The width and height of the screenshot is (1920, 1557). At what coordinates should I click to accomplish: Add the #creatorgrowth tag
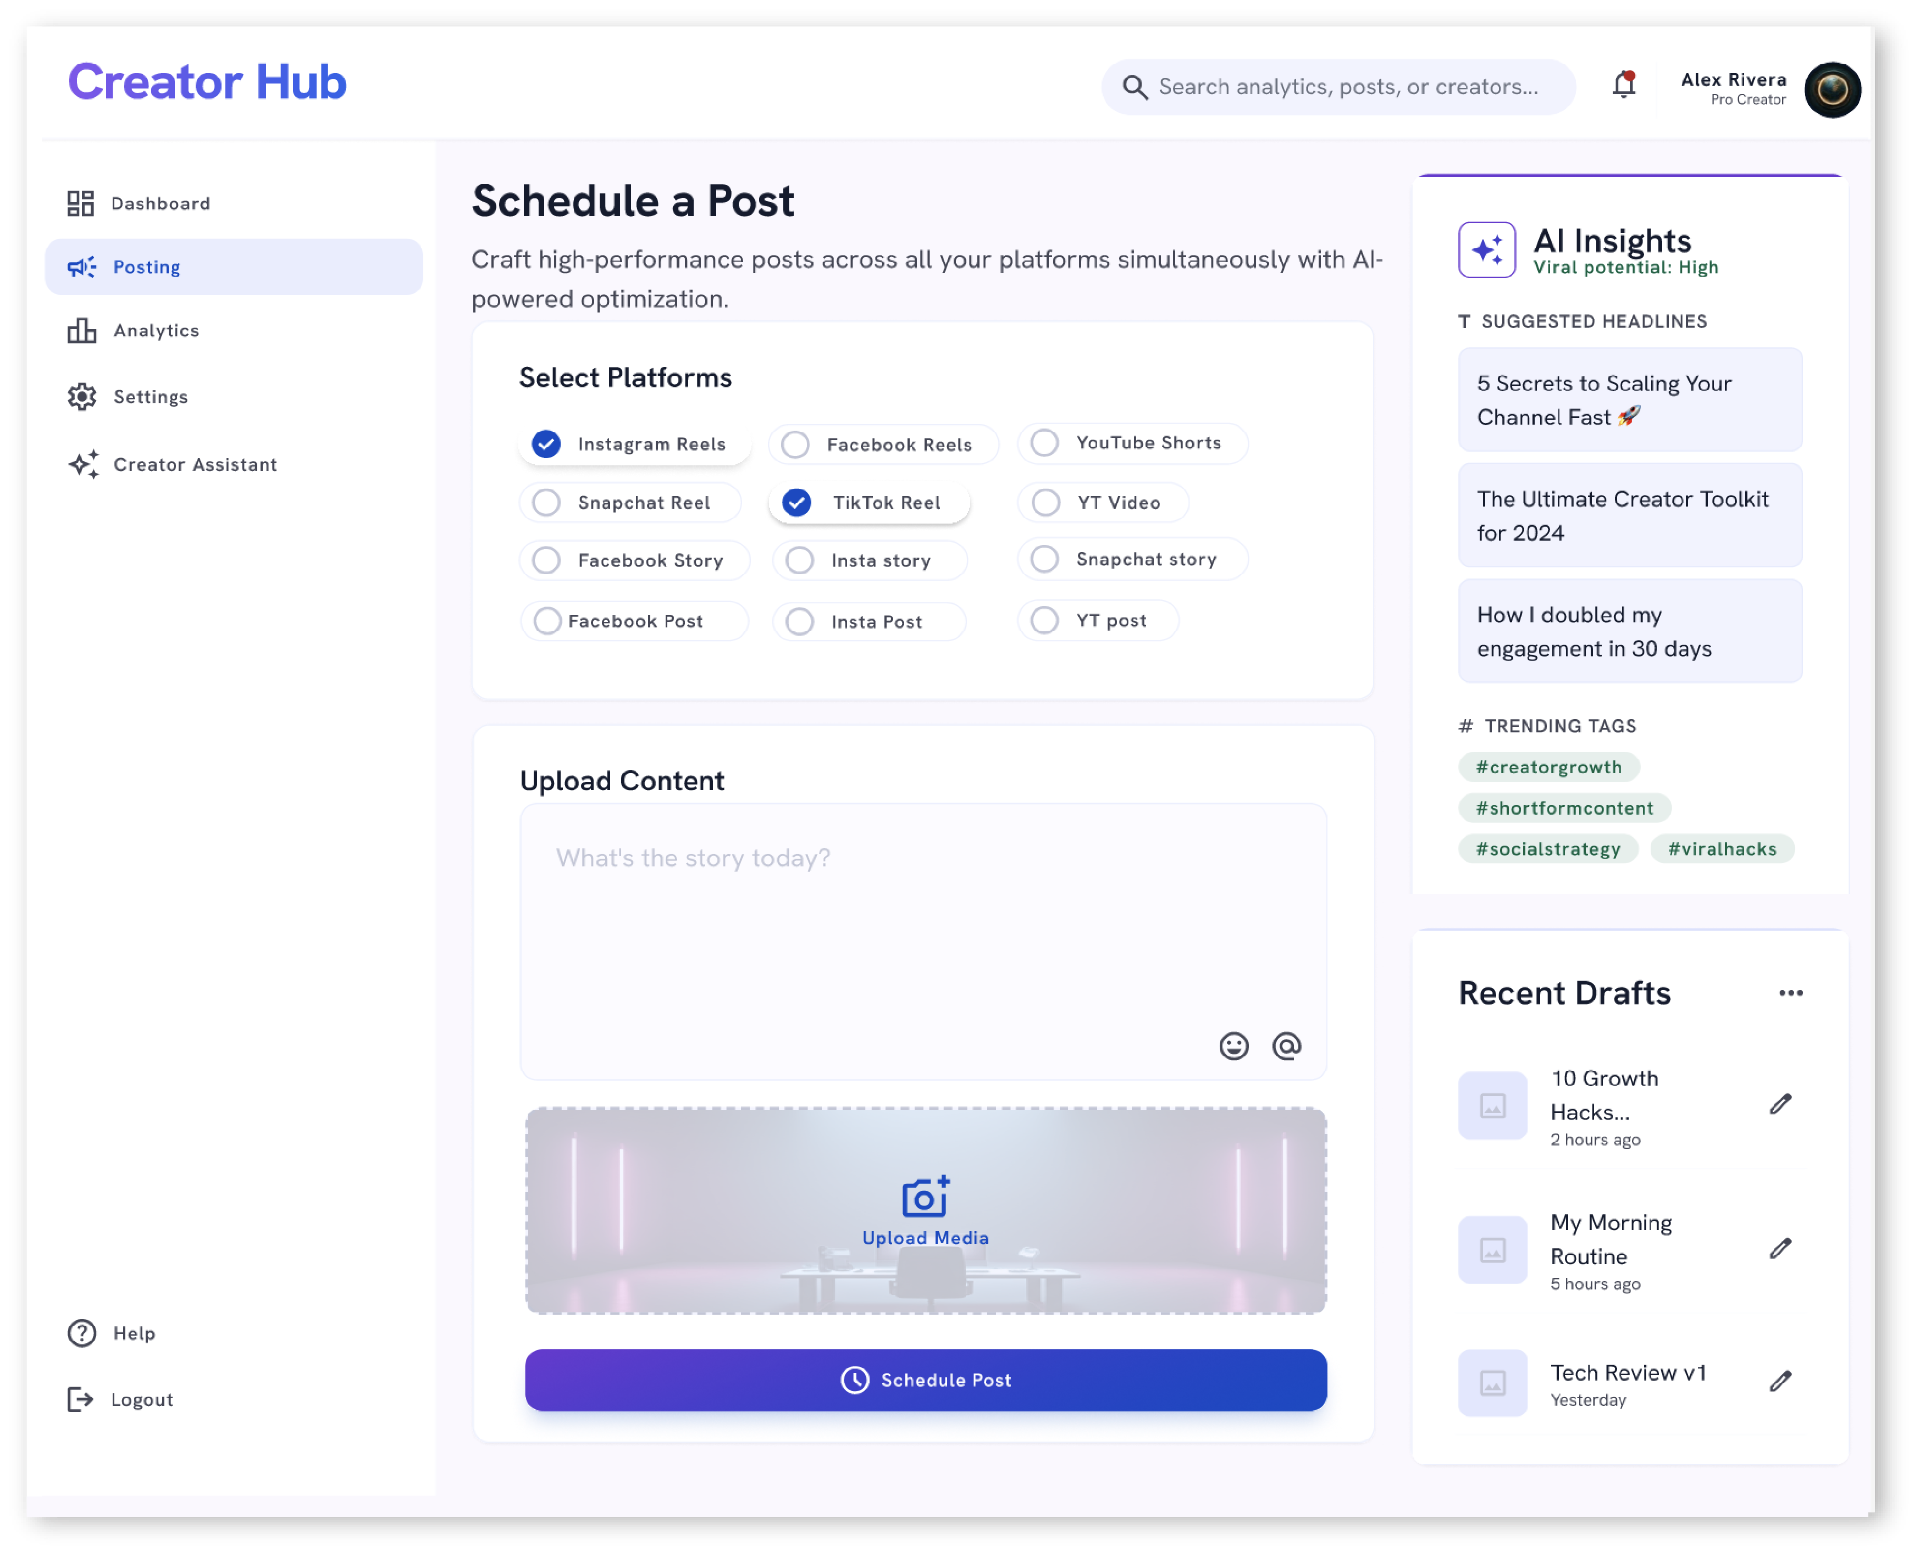[1549, 767]
